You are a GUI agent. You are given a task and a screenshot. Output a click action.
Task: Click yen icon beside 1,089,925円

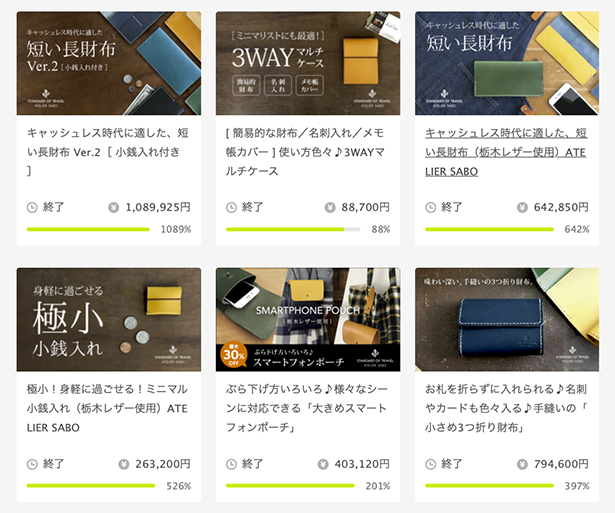(114, 207)
